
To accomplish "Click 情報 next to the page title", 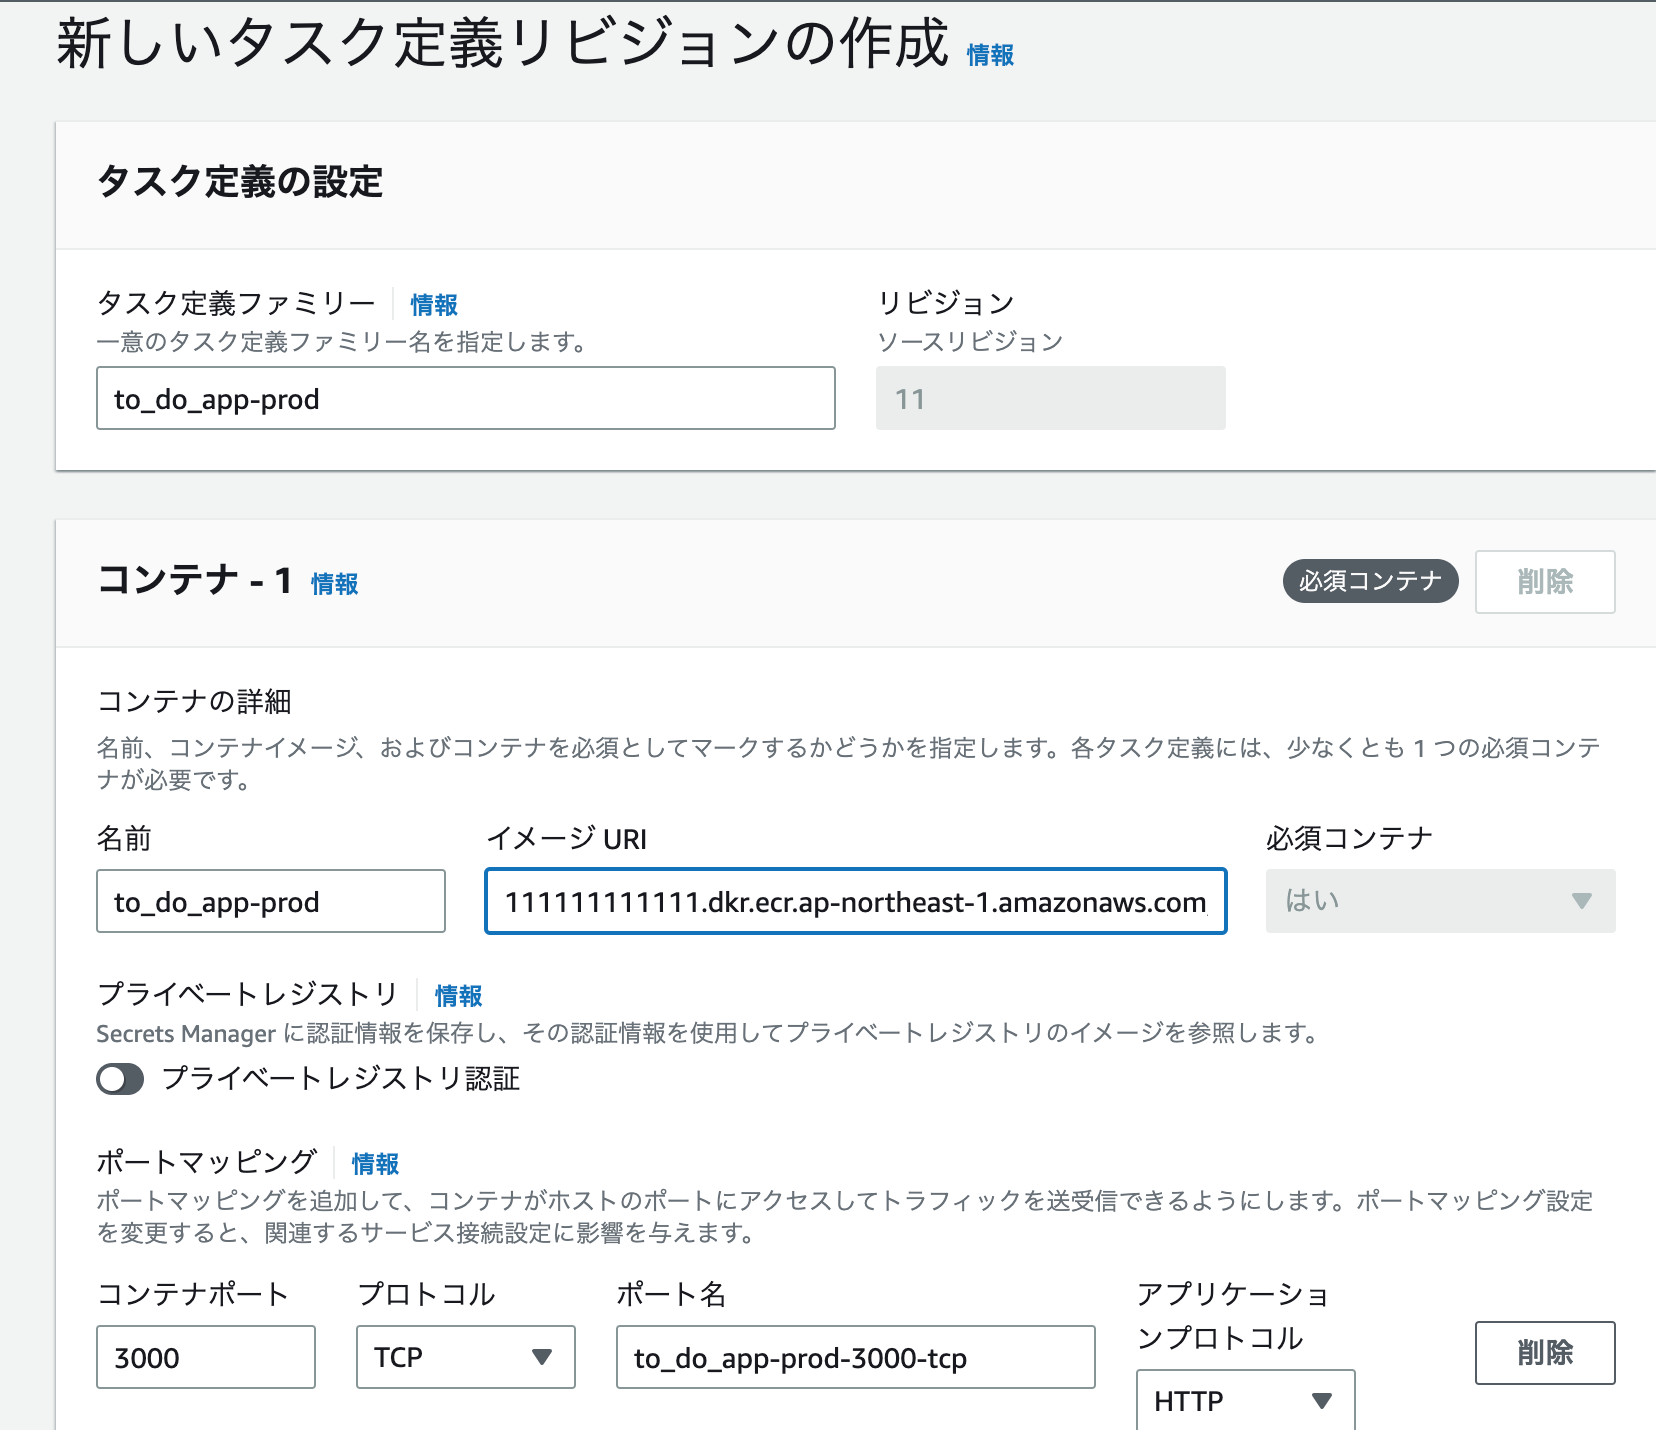I will click(988, 57).
